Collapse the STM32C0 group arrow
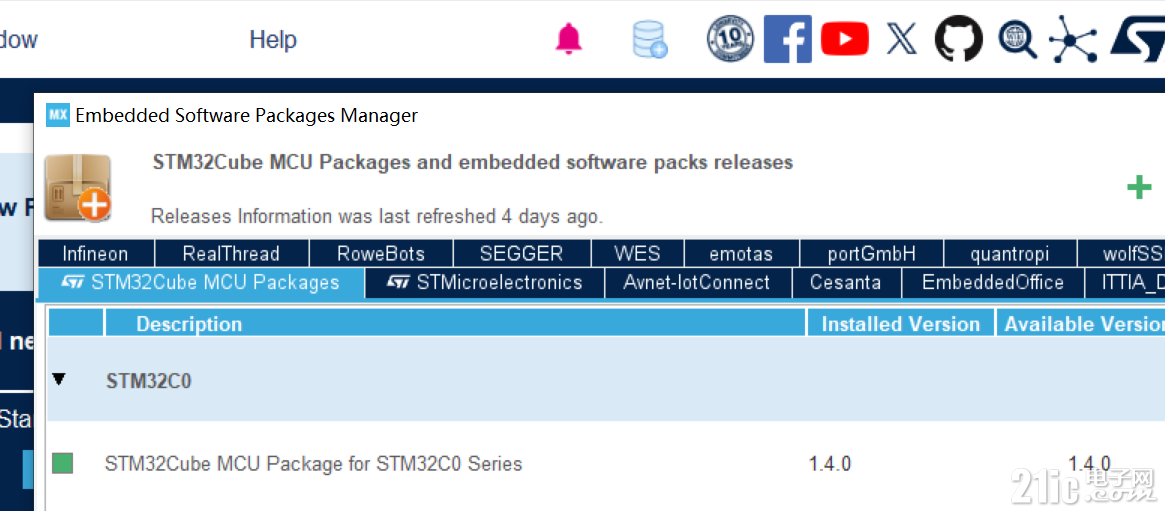This screenshot has width=1165, height=511. click(59, 380)
